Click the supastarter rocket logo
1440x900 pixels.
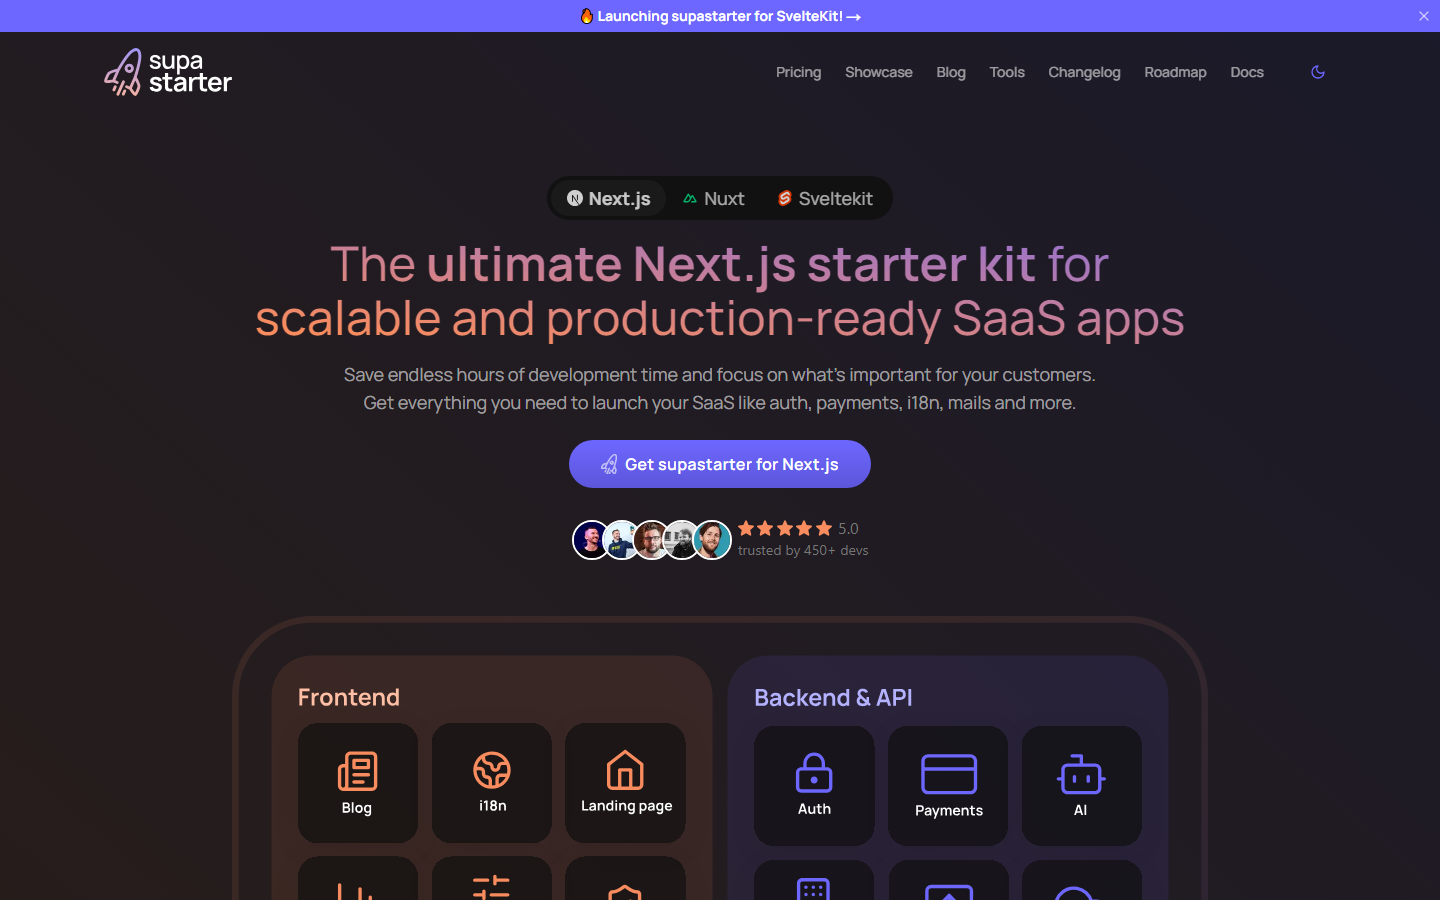point(167,72)
